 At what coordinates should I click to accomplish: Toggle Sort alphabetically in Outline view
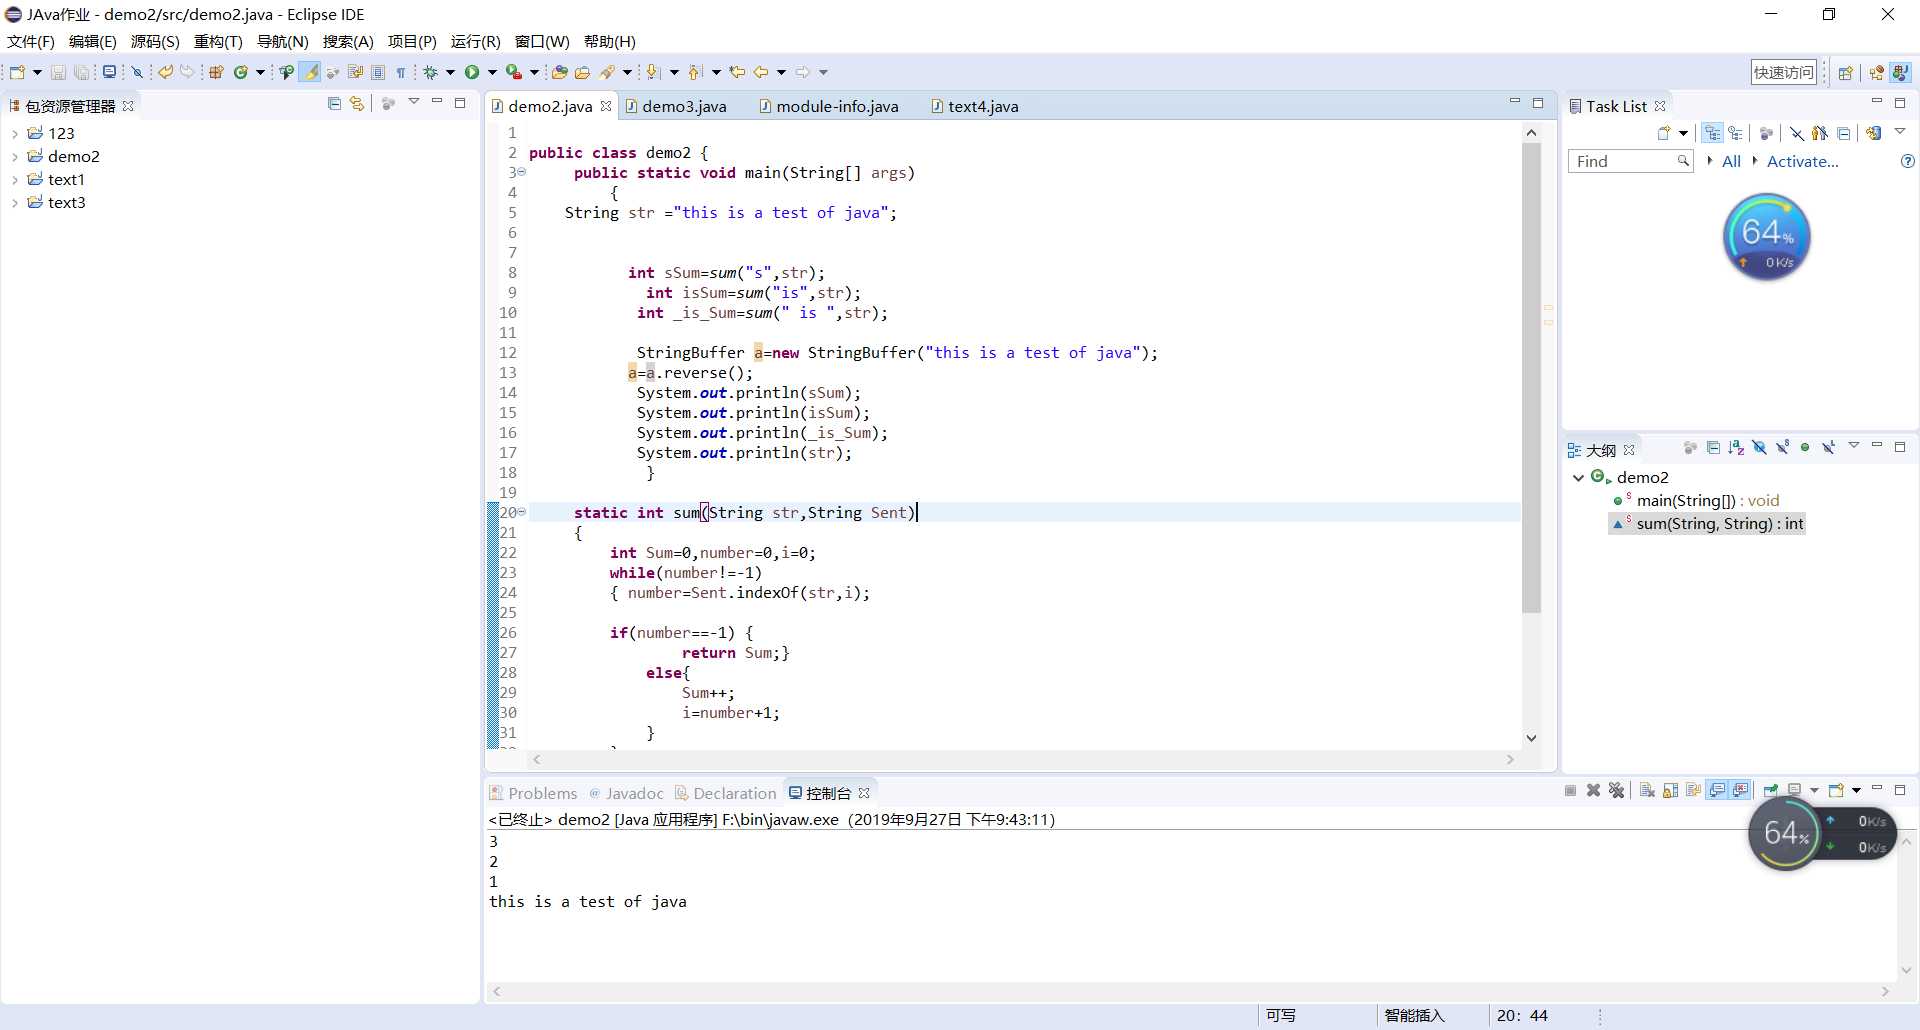[x=1736, y=448]
